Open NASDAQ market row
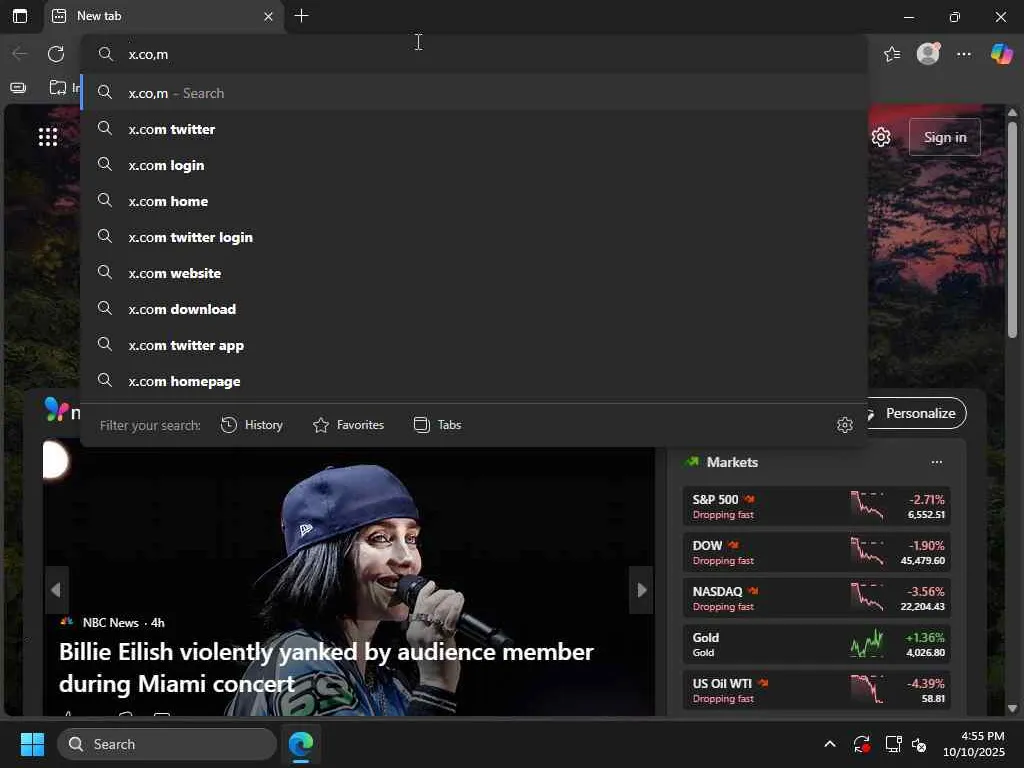The height and width of the screenshot is (768, 1024). point(816,598)
